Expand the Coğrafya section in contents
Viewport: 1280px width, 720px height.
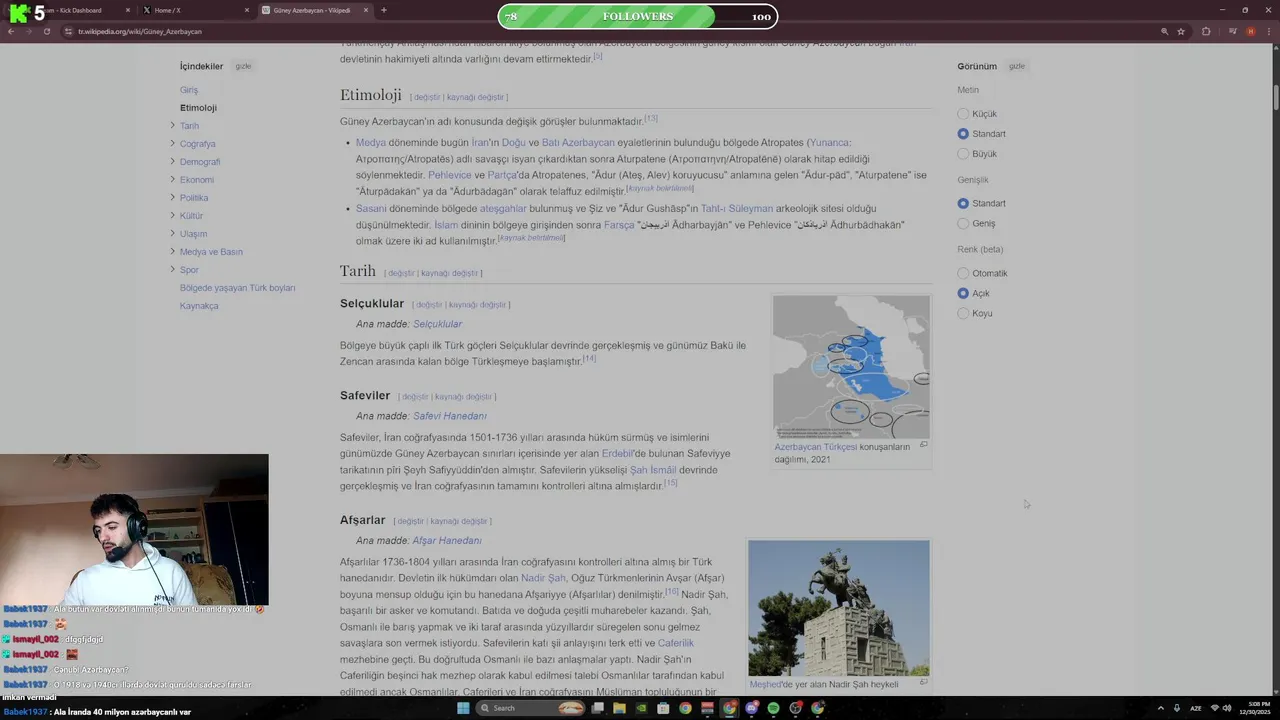coord(172,144)
